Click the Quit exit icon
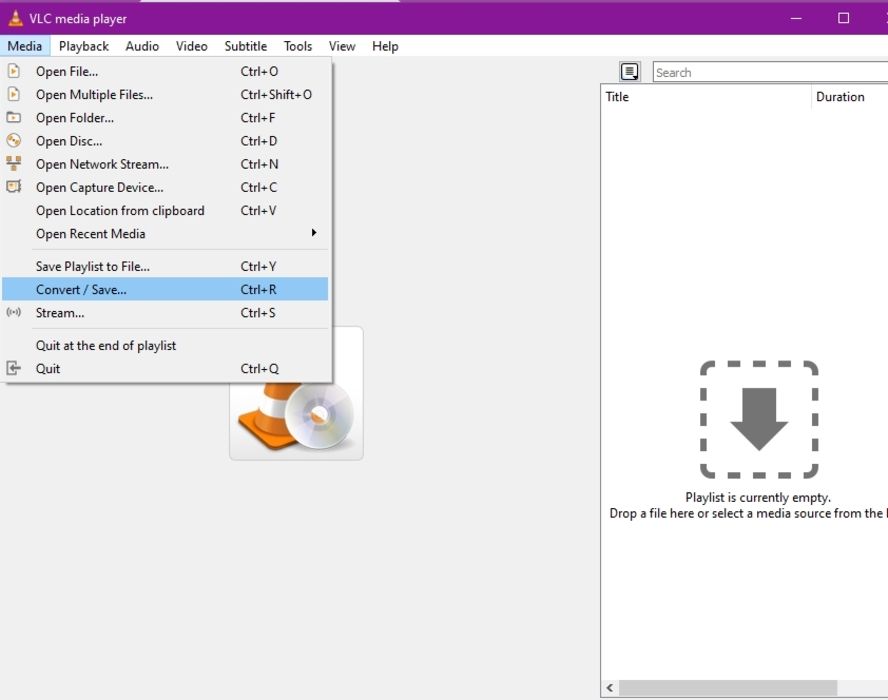 click(x=14, y=369)
